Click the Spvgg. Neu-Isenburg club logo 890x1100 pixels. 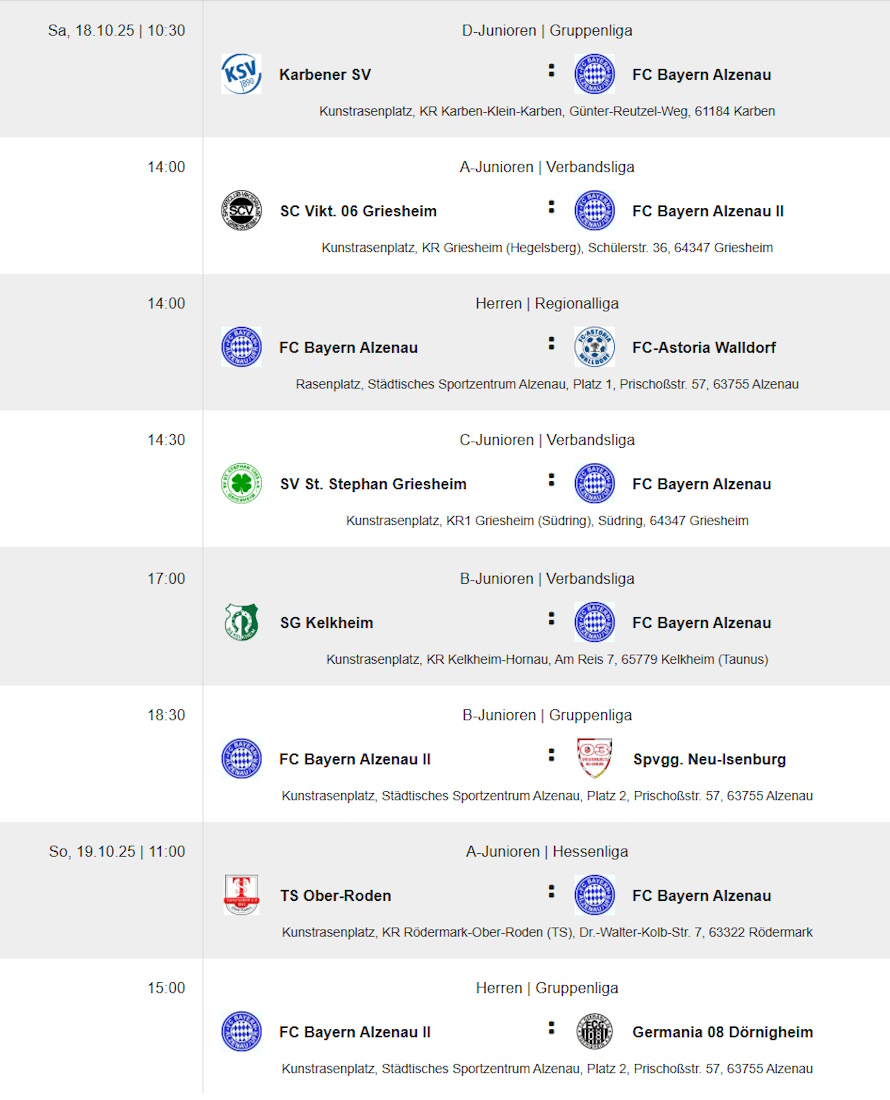tap(594, 759)
